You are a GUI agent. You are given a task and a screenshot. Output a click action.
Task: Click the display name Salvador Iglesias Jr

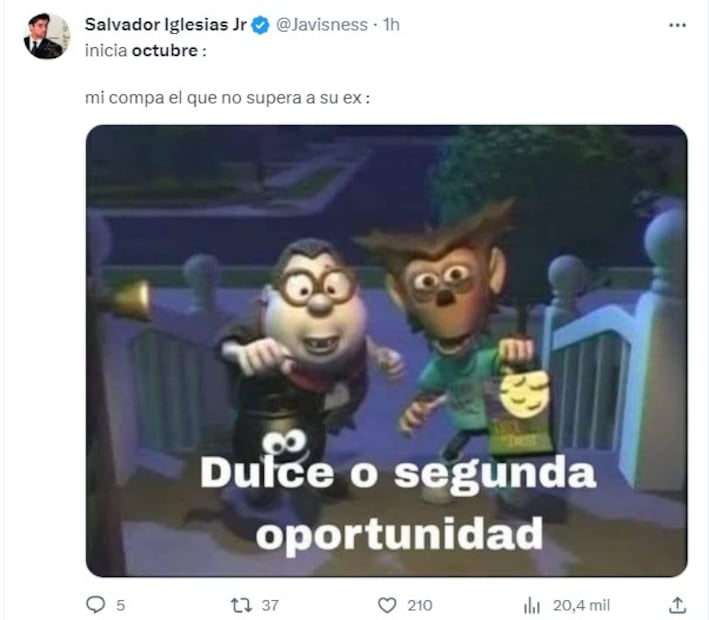click(x=165, y=24)
